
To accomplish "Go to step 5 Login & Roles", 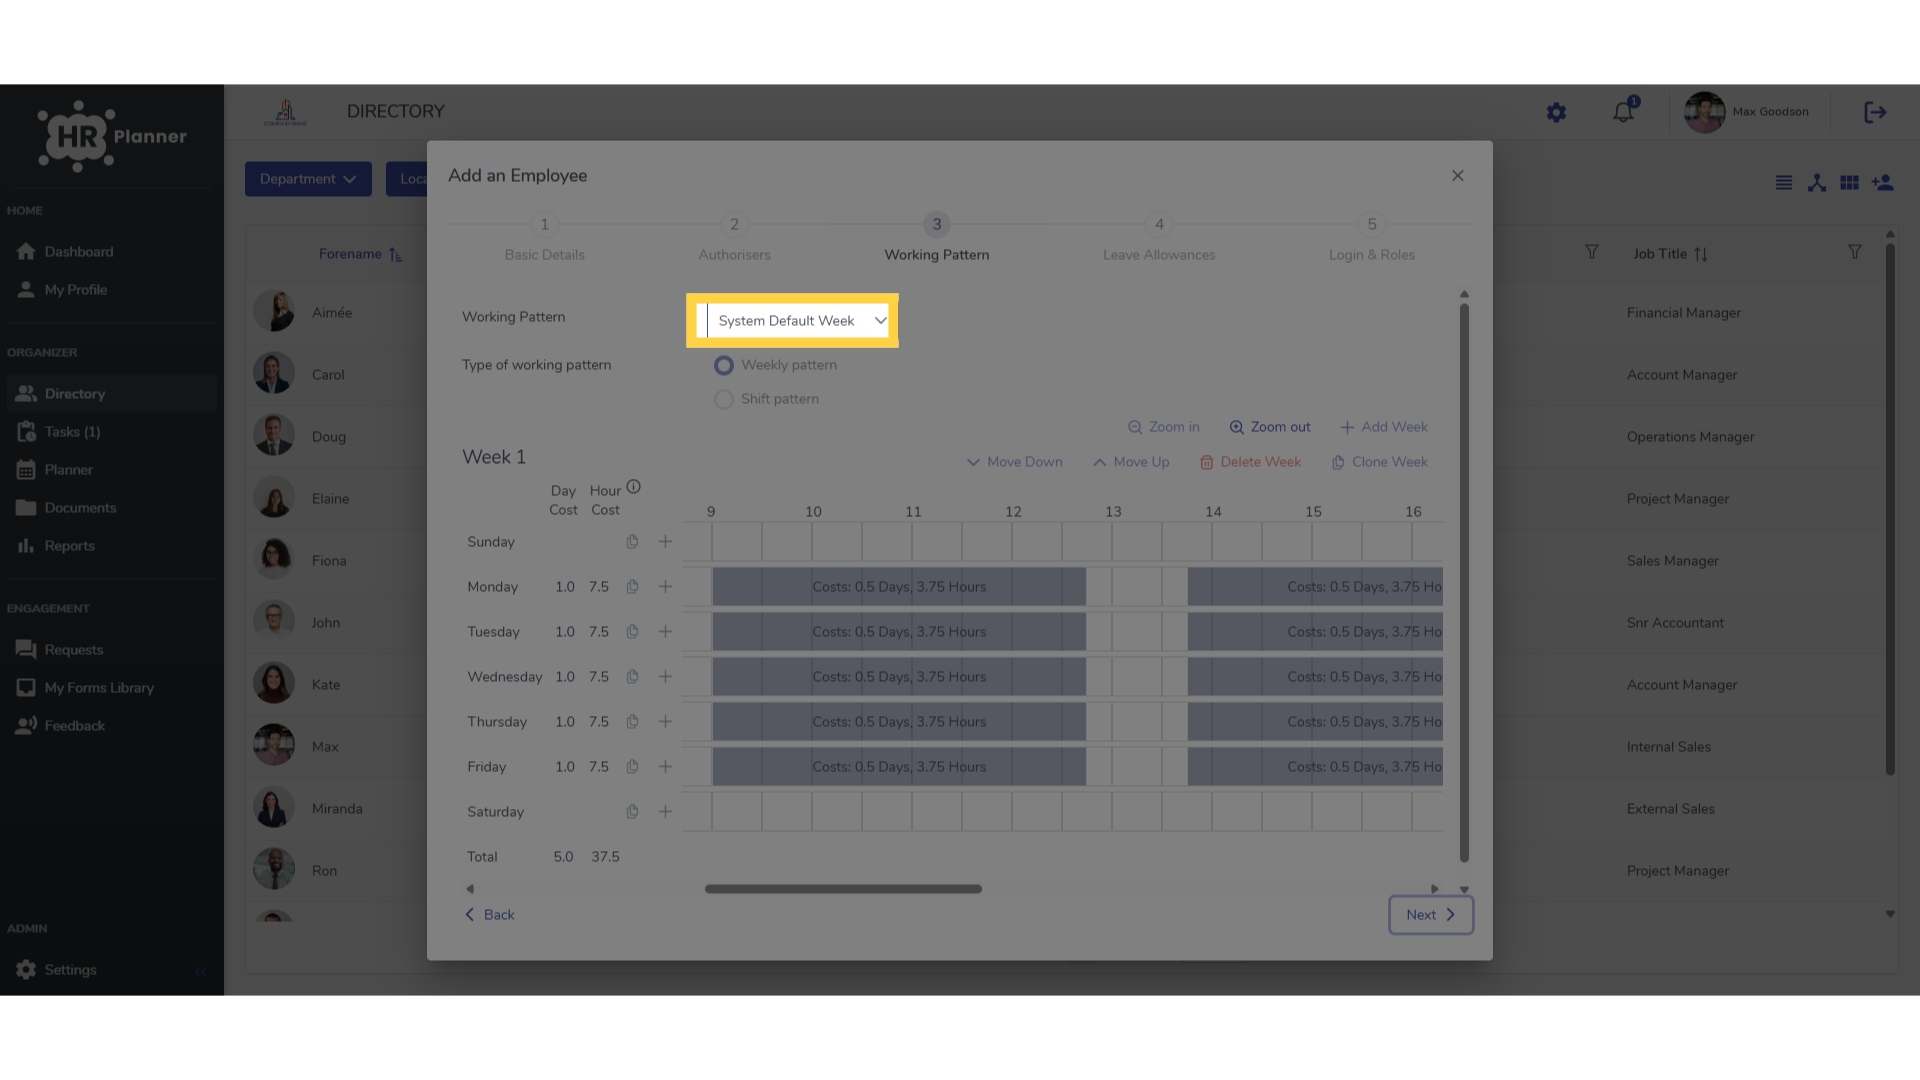I will coord(1372,239).
